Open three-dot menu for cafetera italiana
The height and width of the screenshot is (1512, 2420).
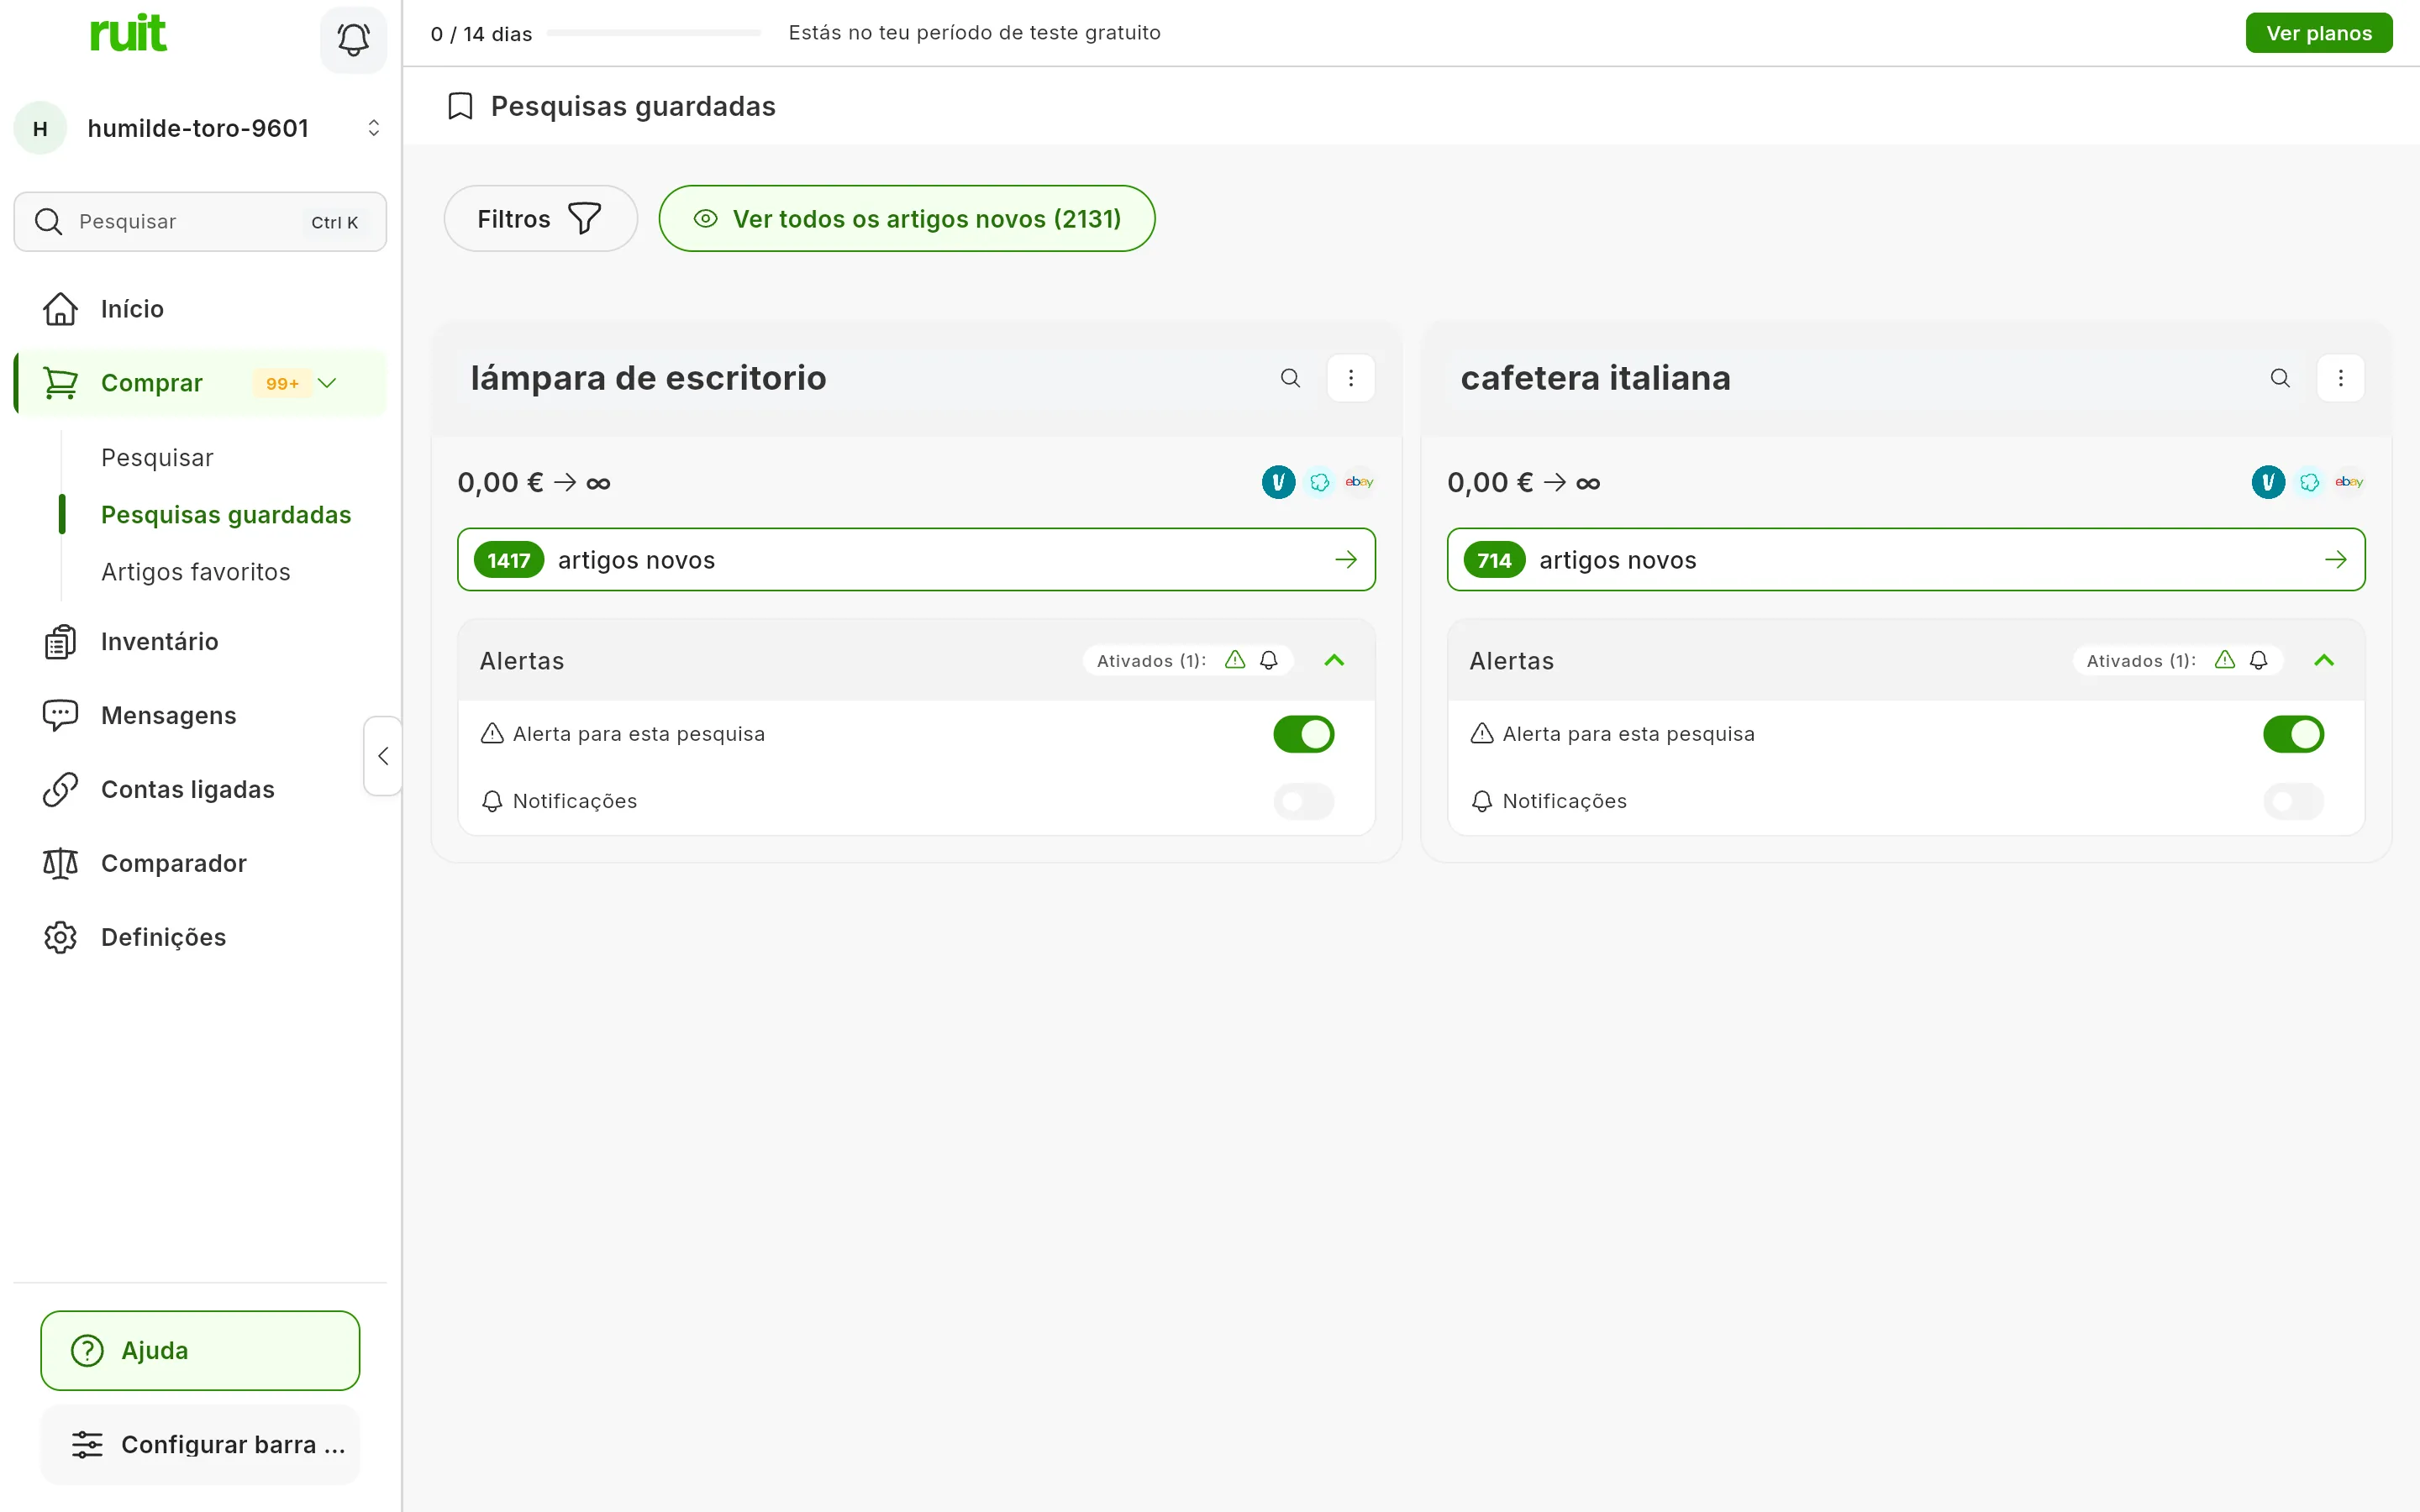click(2340, 378)
